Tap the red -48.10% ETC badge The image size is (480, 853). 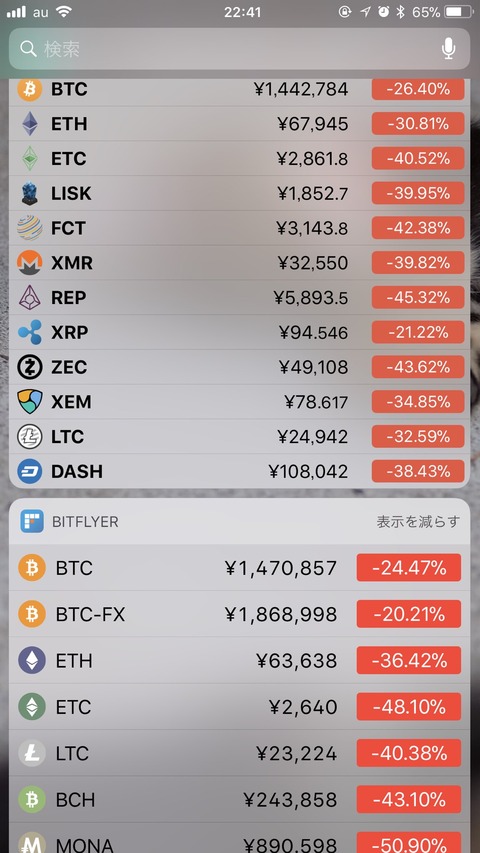tap(409, 707)
